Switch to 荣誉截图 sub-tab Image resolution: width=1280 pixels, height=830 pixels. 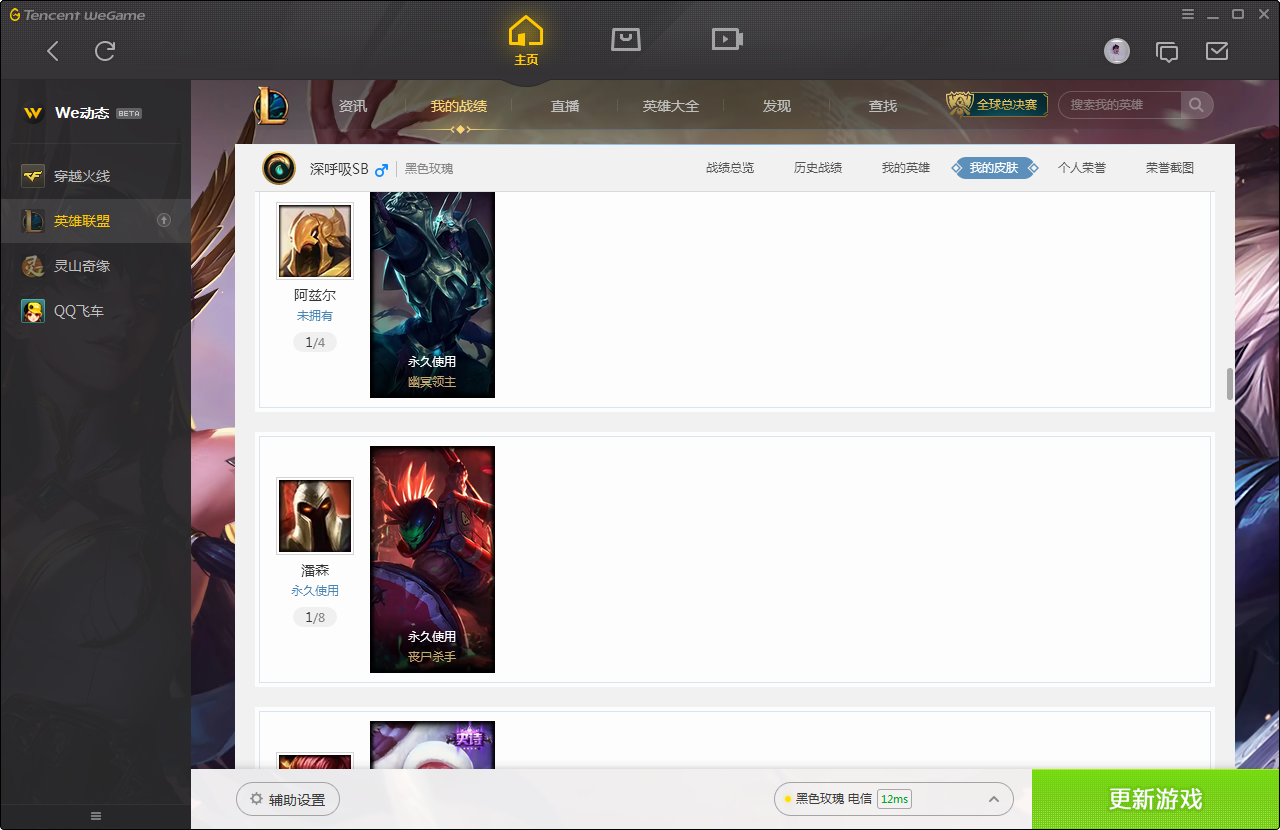click(1170, 168)
